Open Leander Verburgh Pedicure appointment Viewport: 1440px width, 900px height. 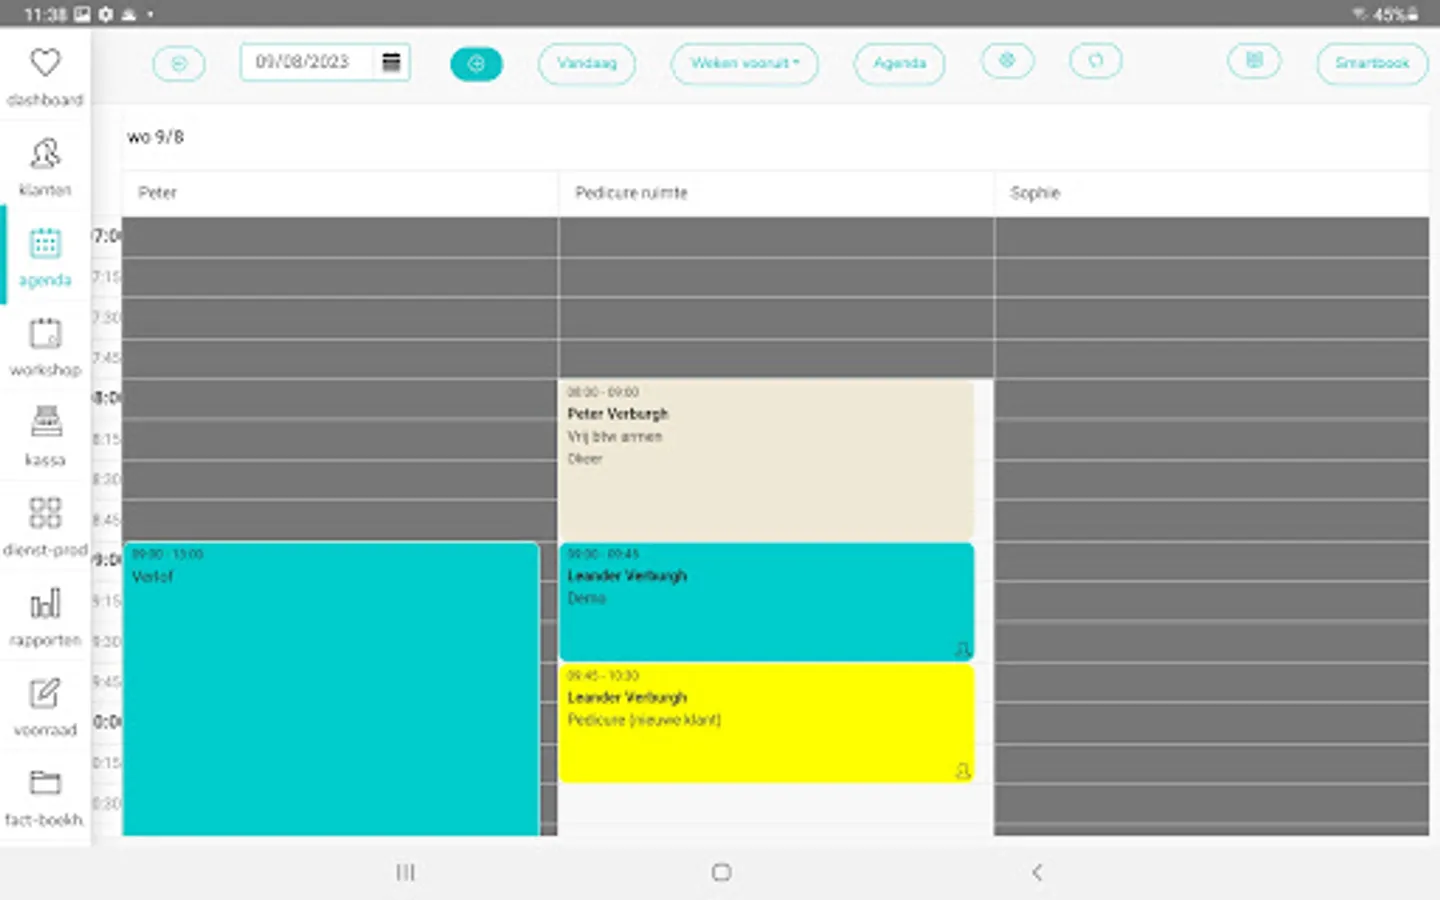(766, 724)
